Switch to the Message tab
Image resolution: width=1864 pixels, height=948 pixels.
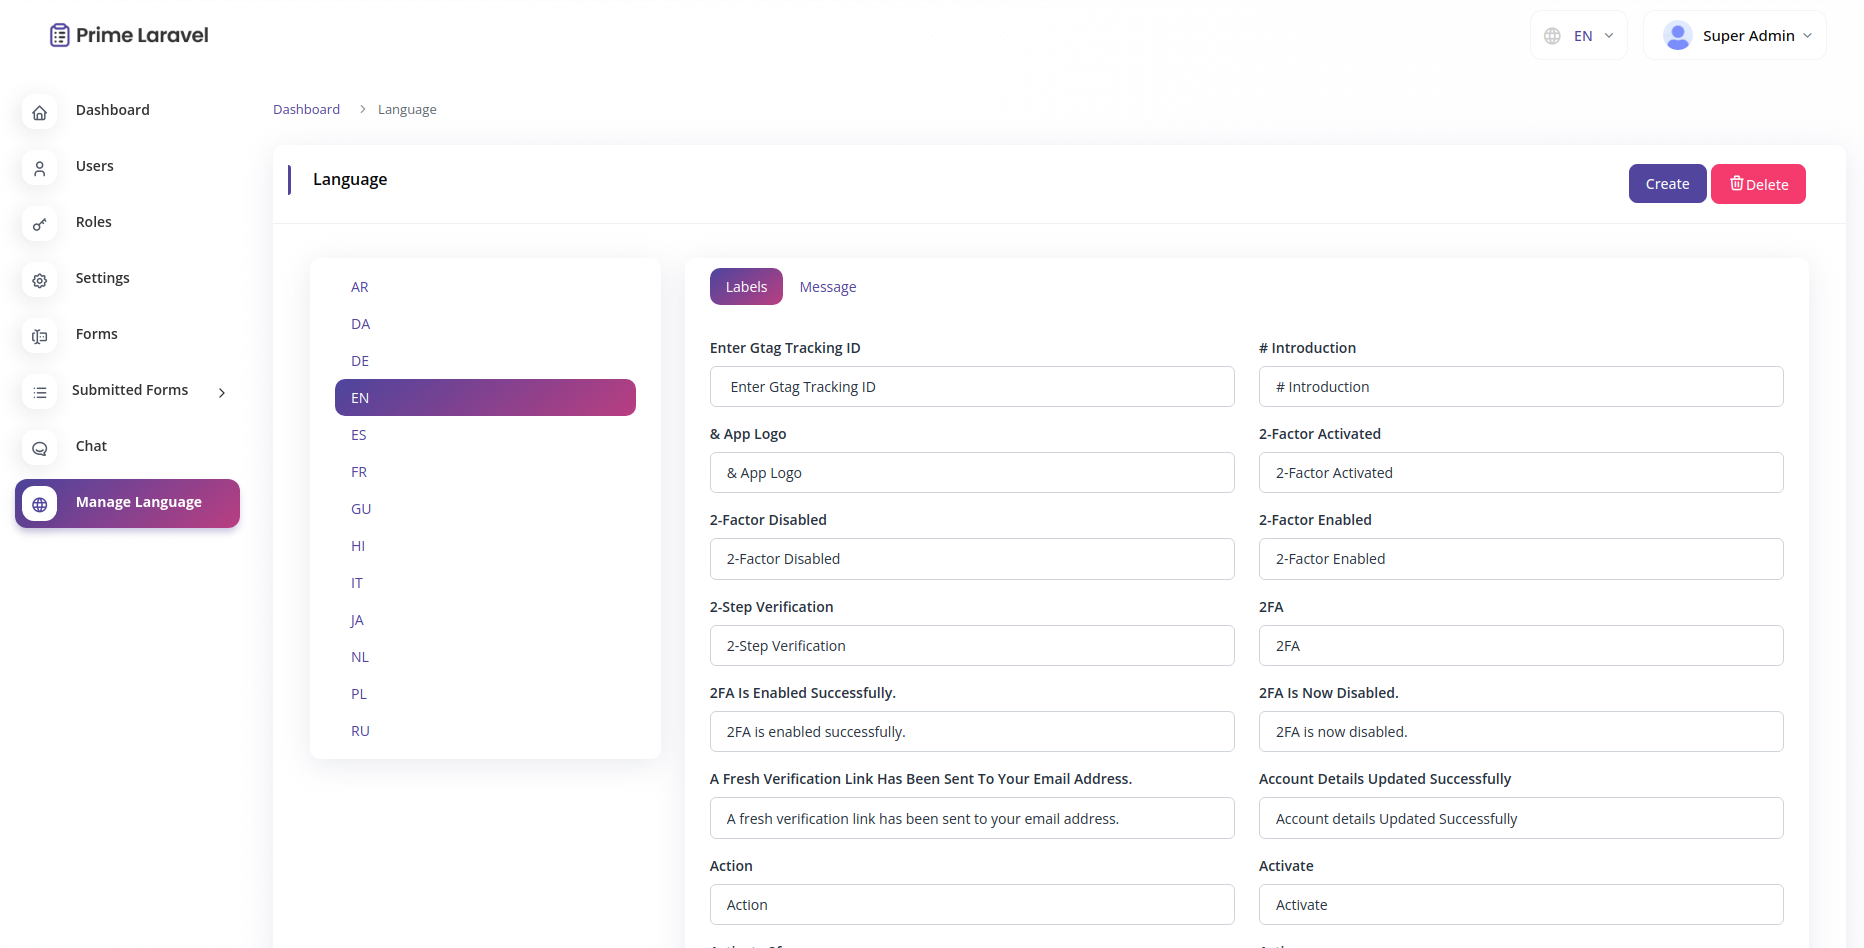[827, 286]
